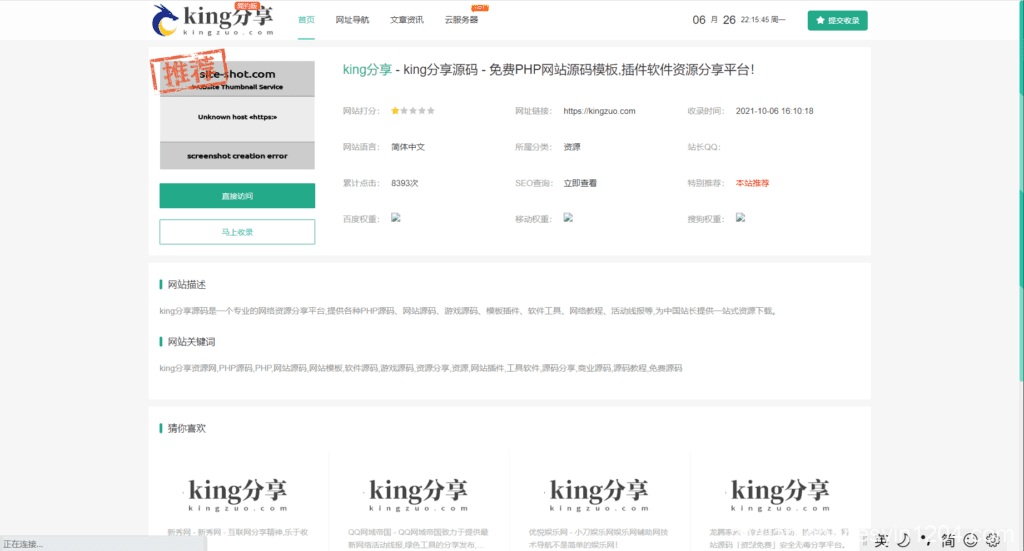Click the IME 英 language mode icon
The height and width of the screenshot is (551, 1024).
(882, 540)
